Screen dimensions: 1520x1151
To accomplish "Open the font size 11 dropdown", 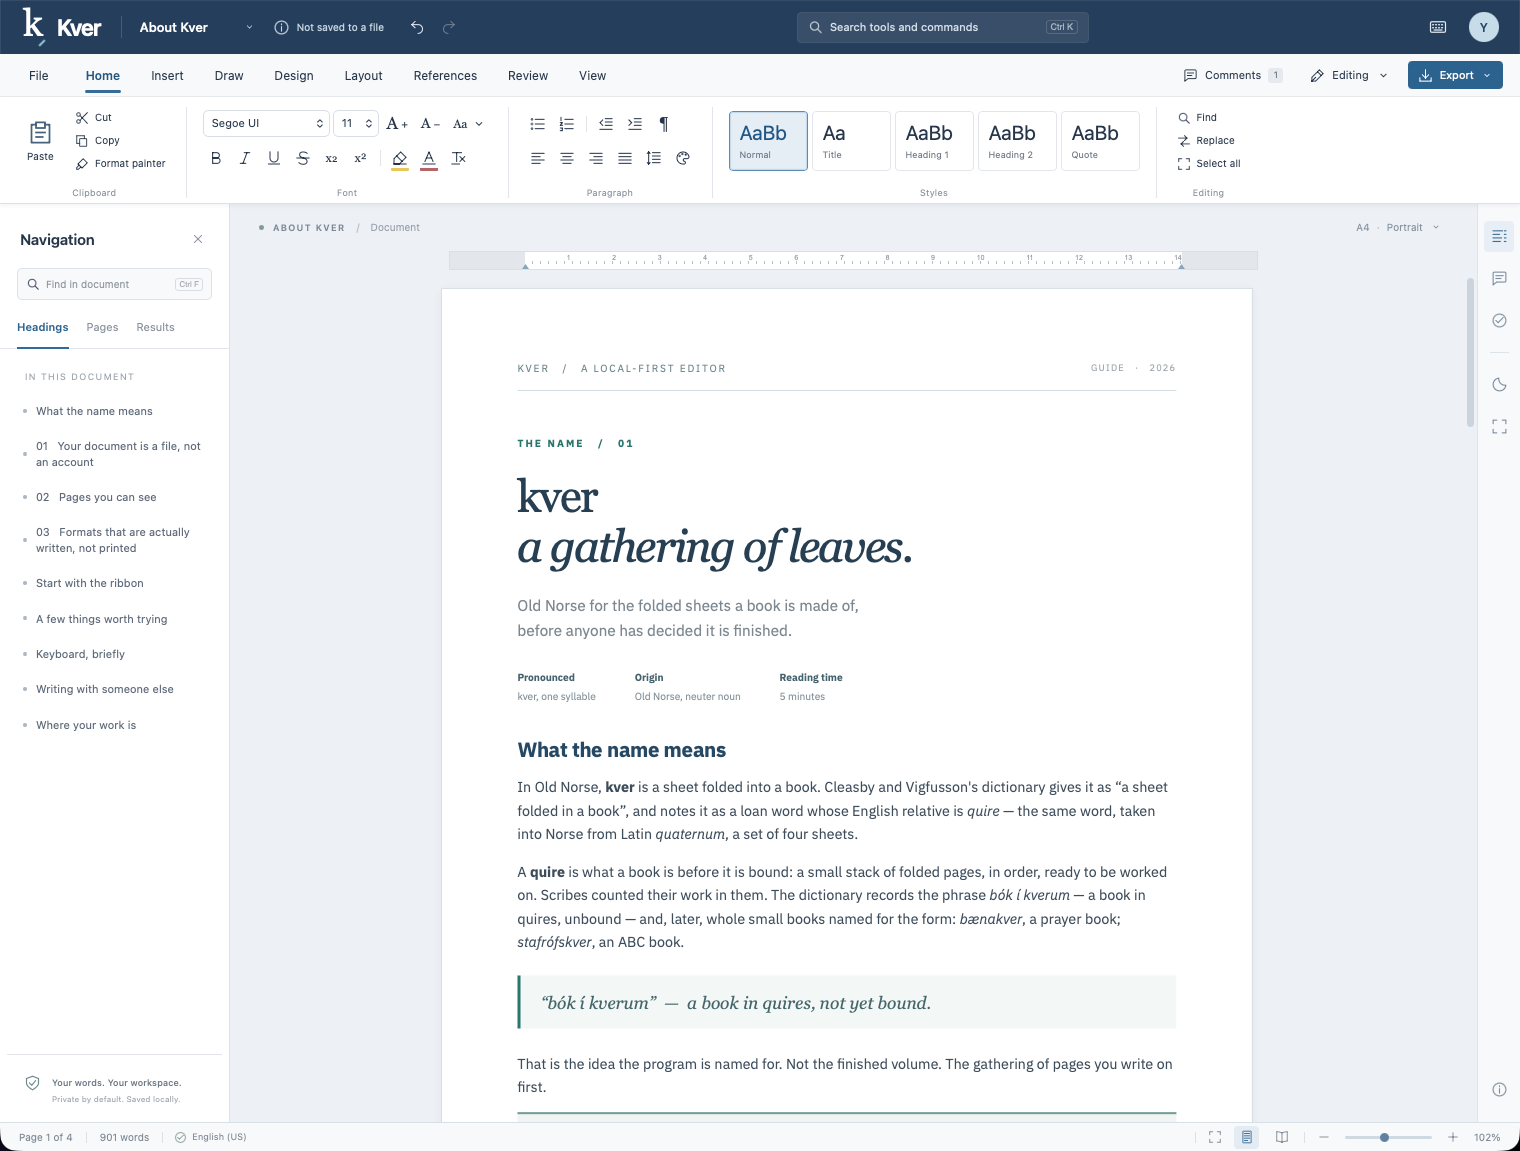I will click(x=356, y=124).
